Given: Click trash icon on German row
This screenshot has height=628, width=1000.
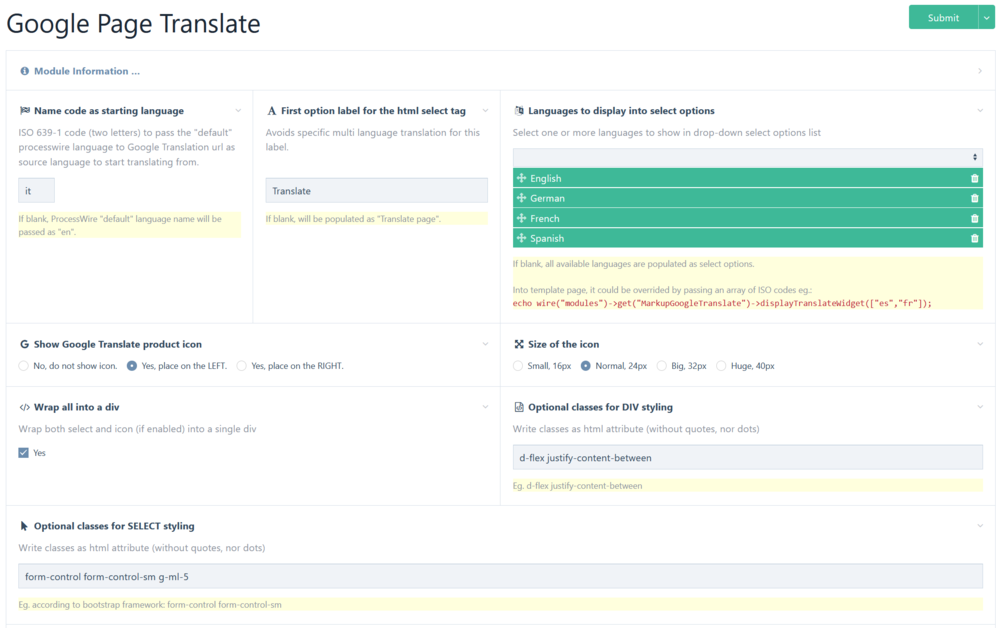Looking at the screenshot, I should coord(974,199).
